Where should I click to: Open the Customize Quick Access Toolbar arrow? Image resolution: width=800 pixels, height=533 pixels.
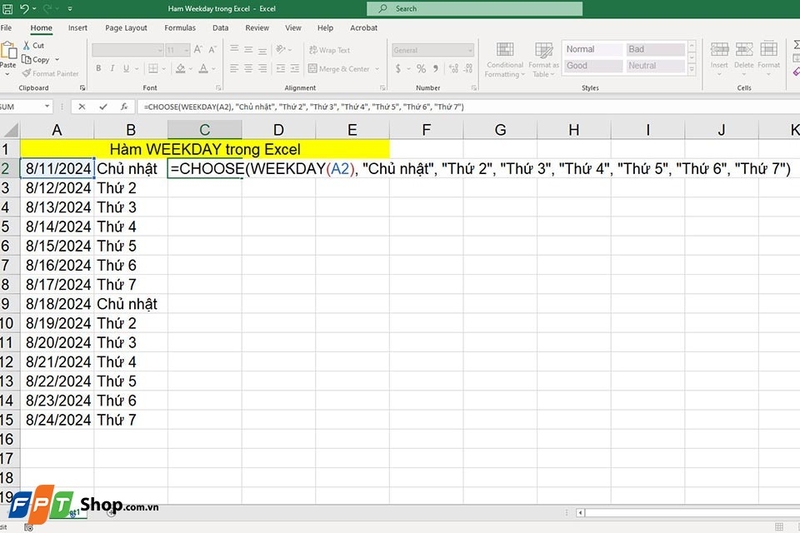(x=70, y=9)
